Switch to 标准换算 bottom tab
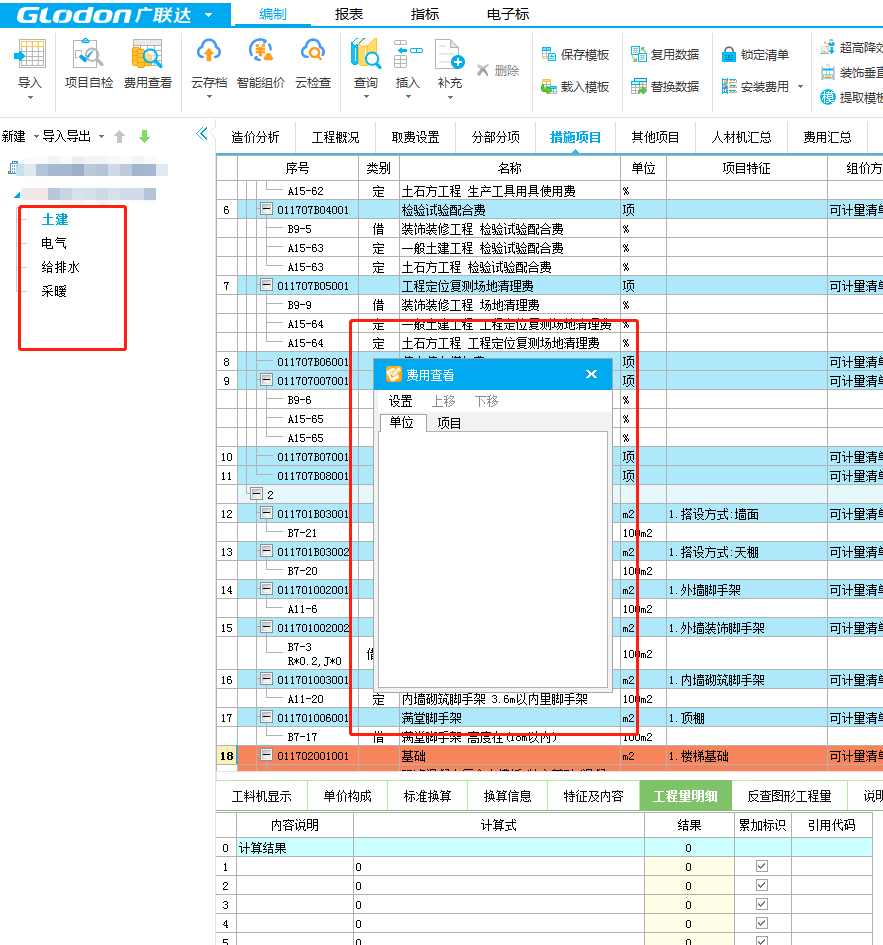The height and width of the screenshot is (945, 883). point(427,796)
